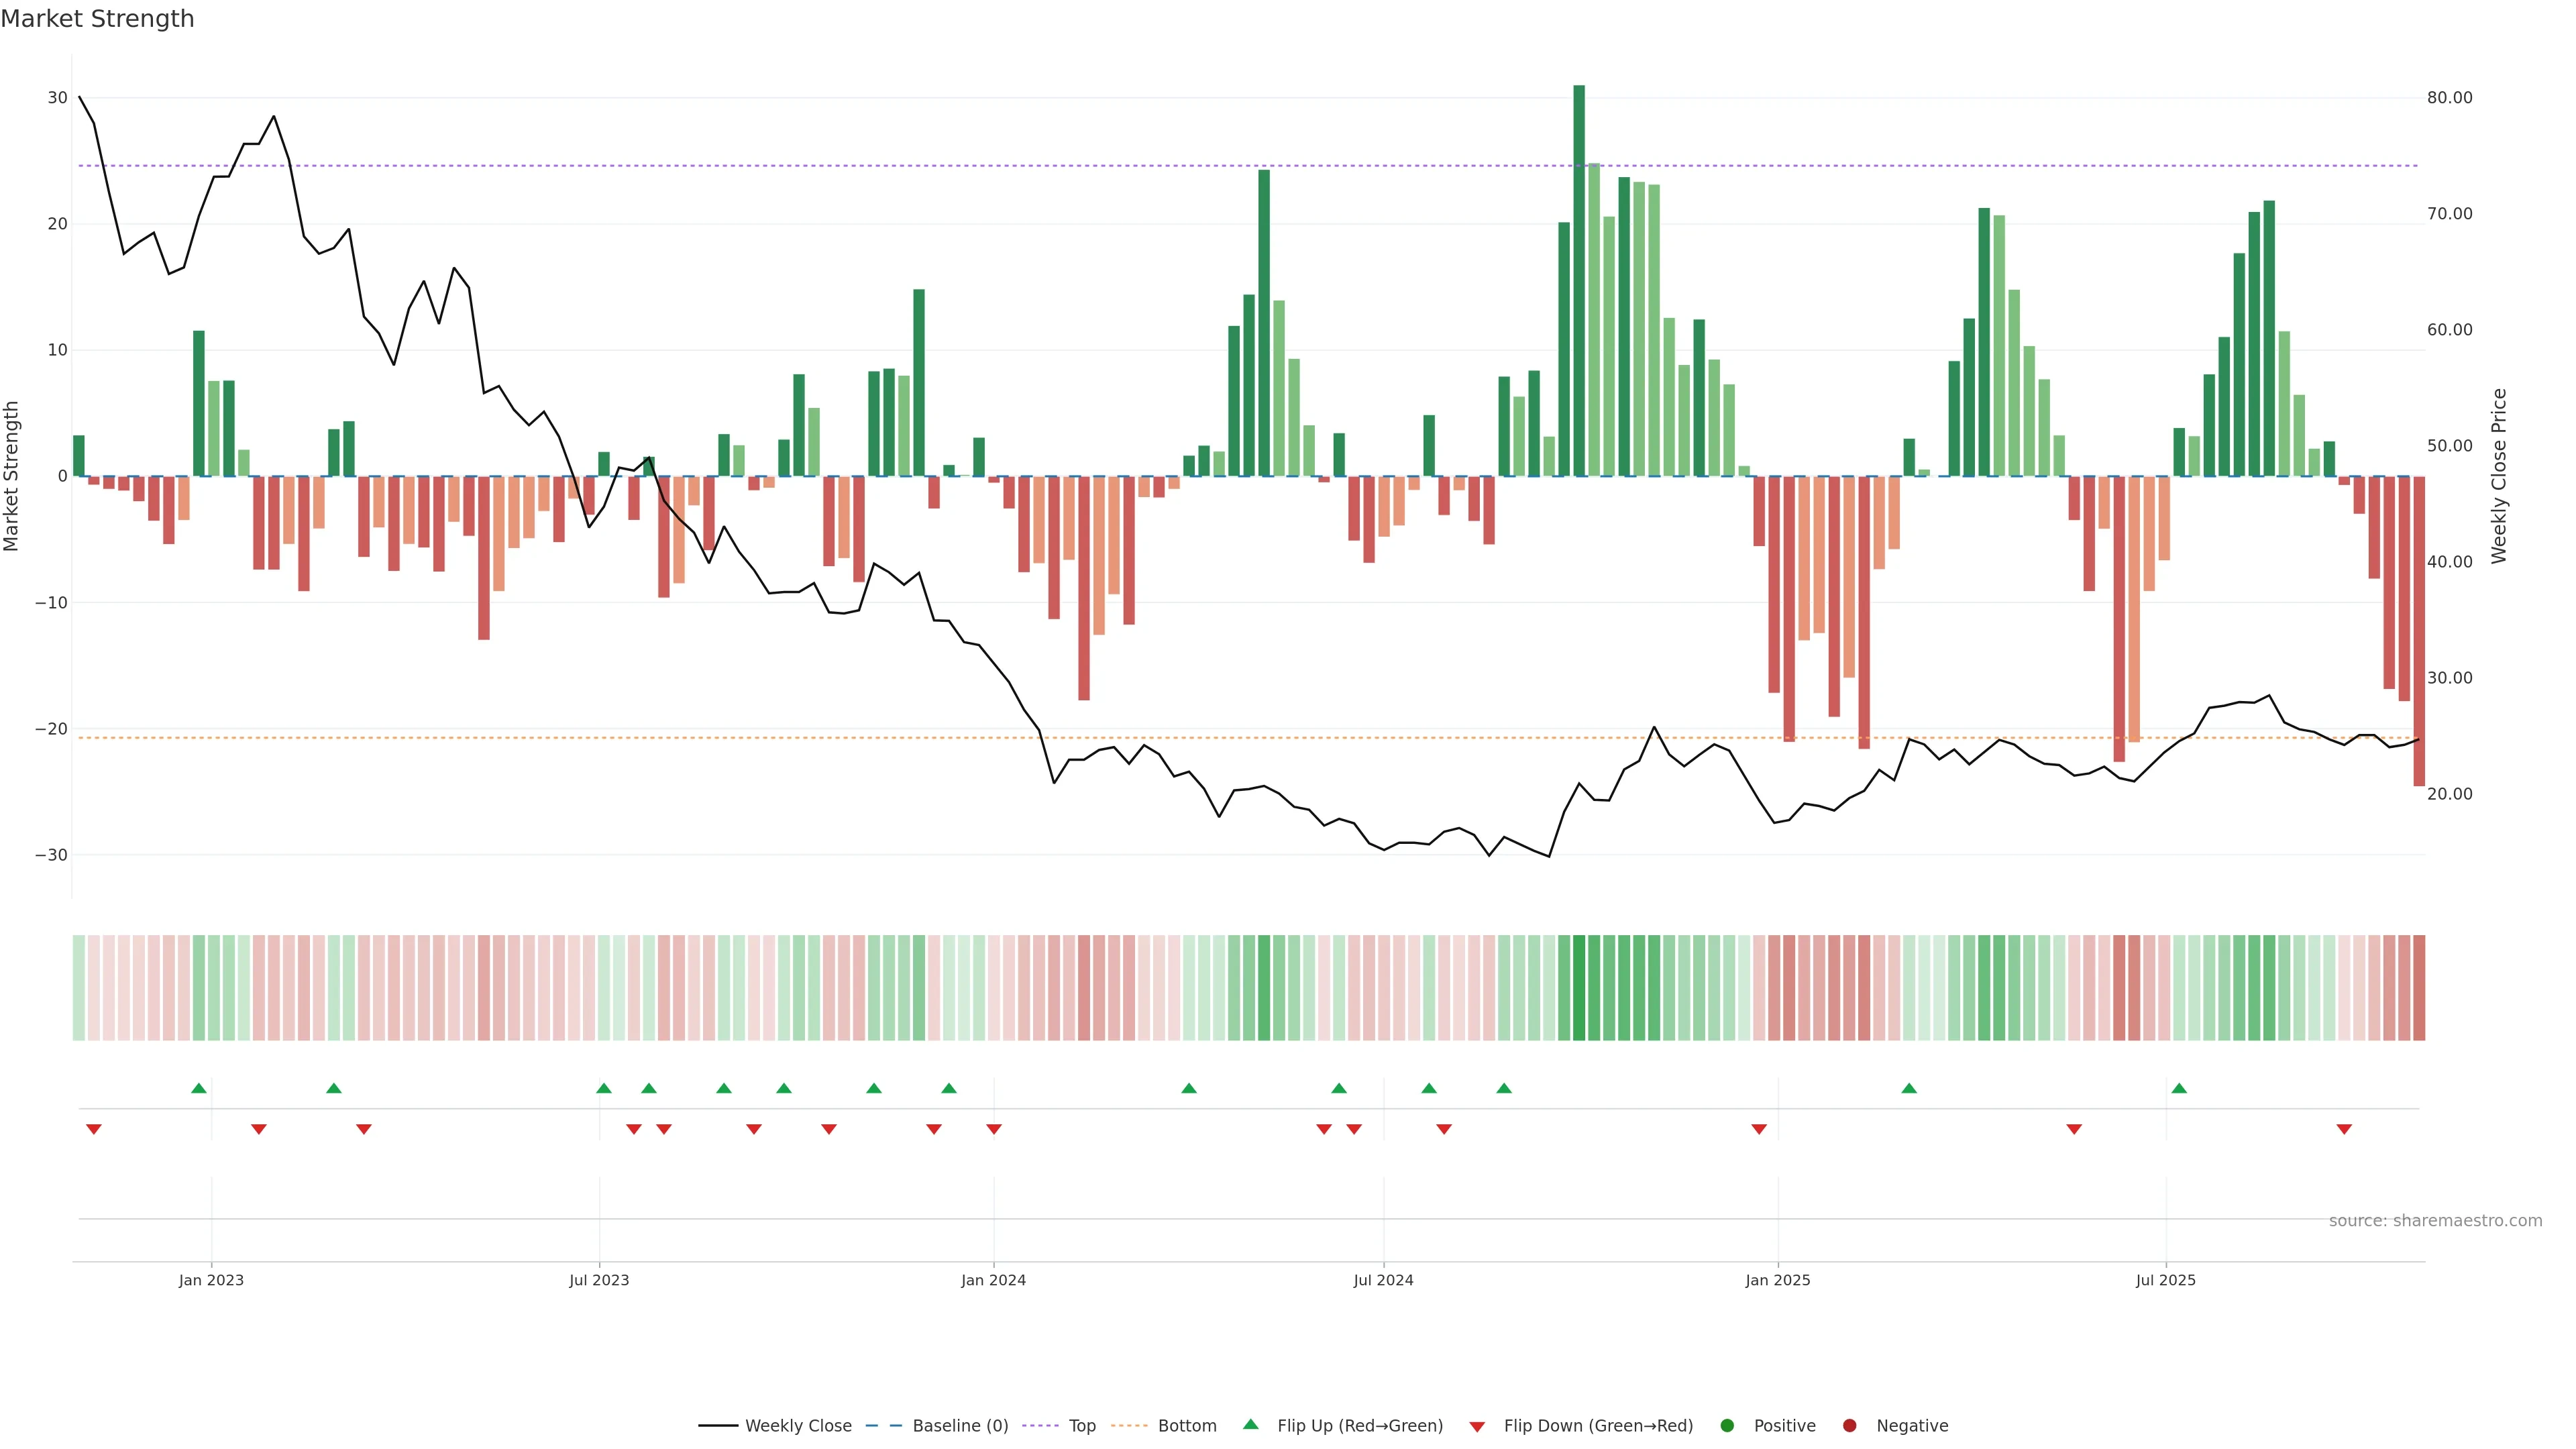The image size is (2576, 1449).
Task: Click the rightmost dark red heatmap strip cell
Action: [2419, 988]
